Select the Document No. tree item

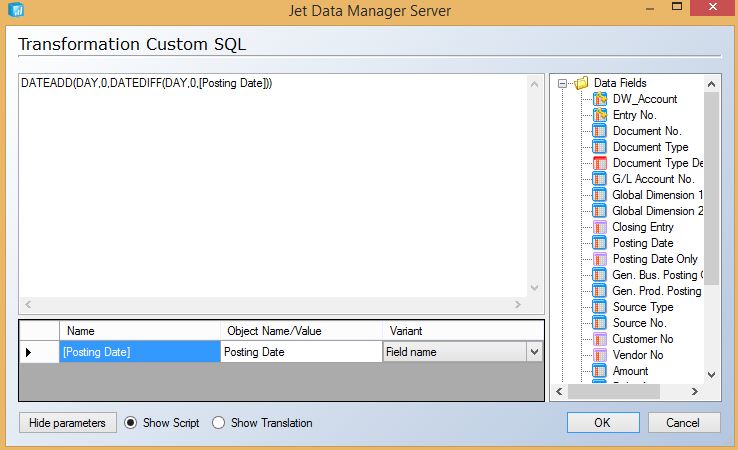click(x=647, y=131)
